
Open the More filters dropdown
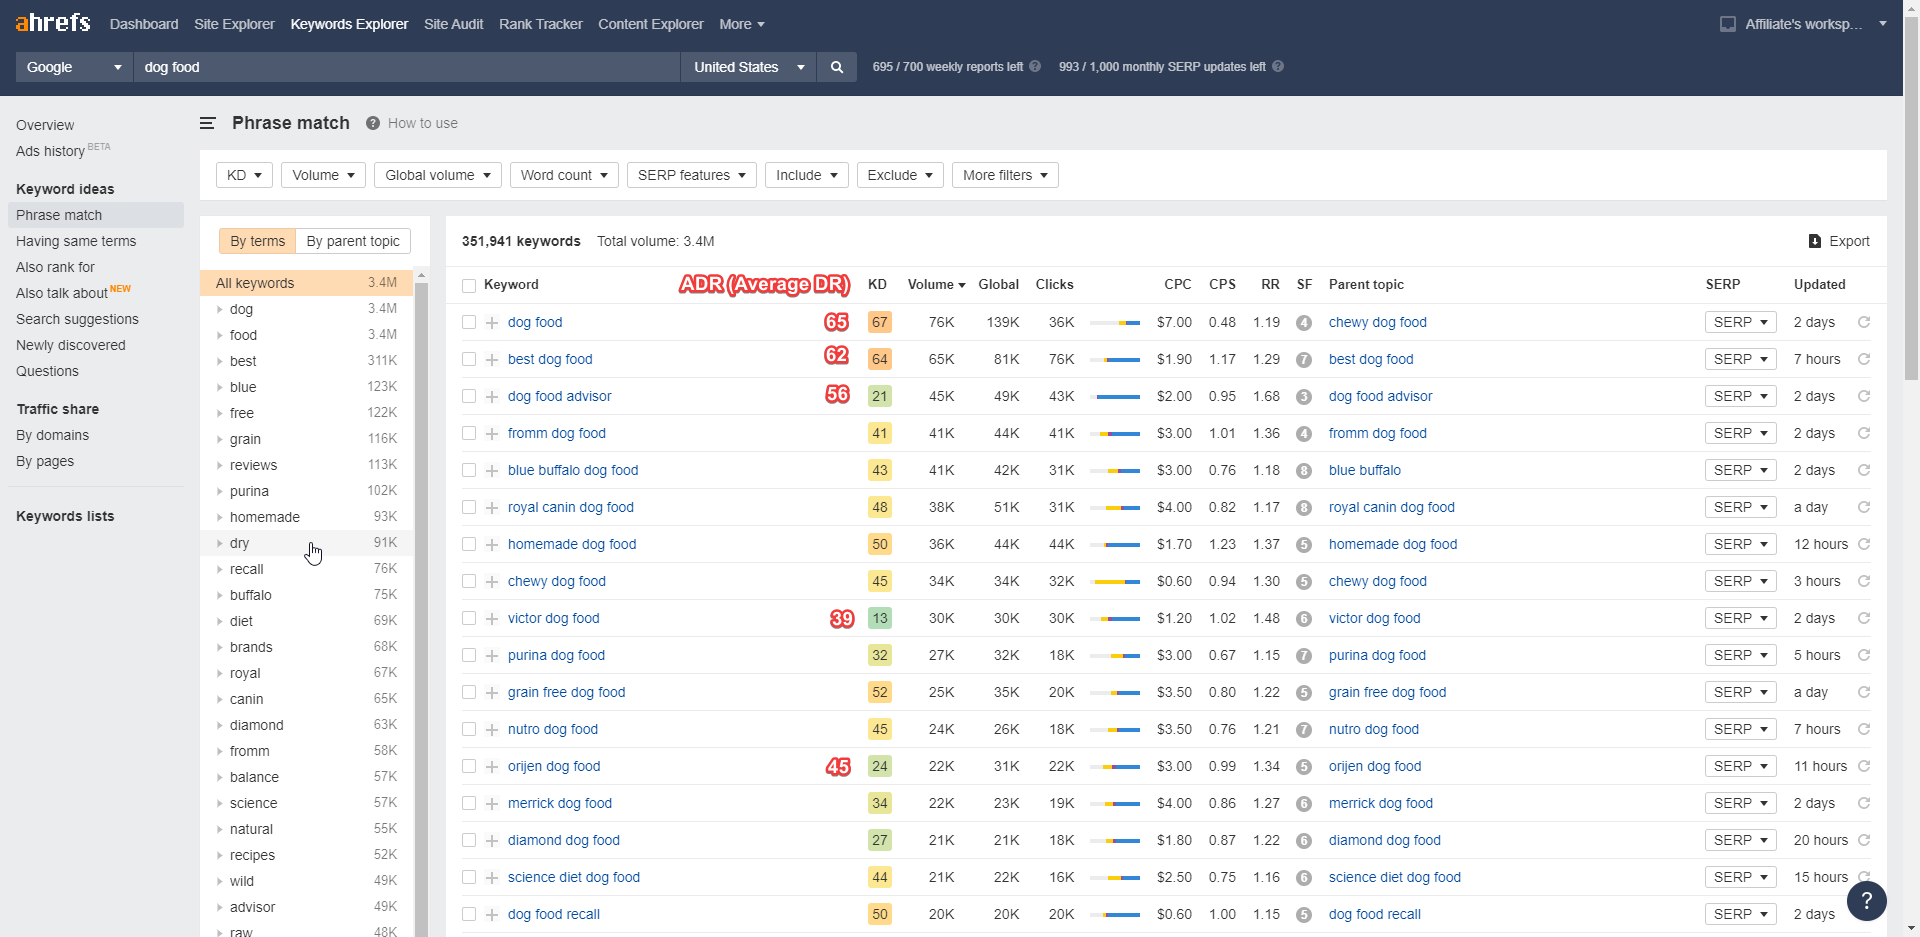[x=1005, y=175]
